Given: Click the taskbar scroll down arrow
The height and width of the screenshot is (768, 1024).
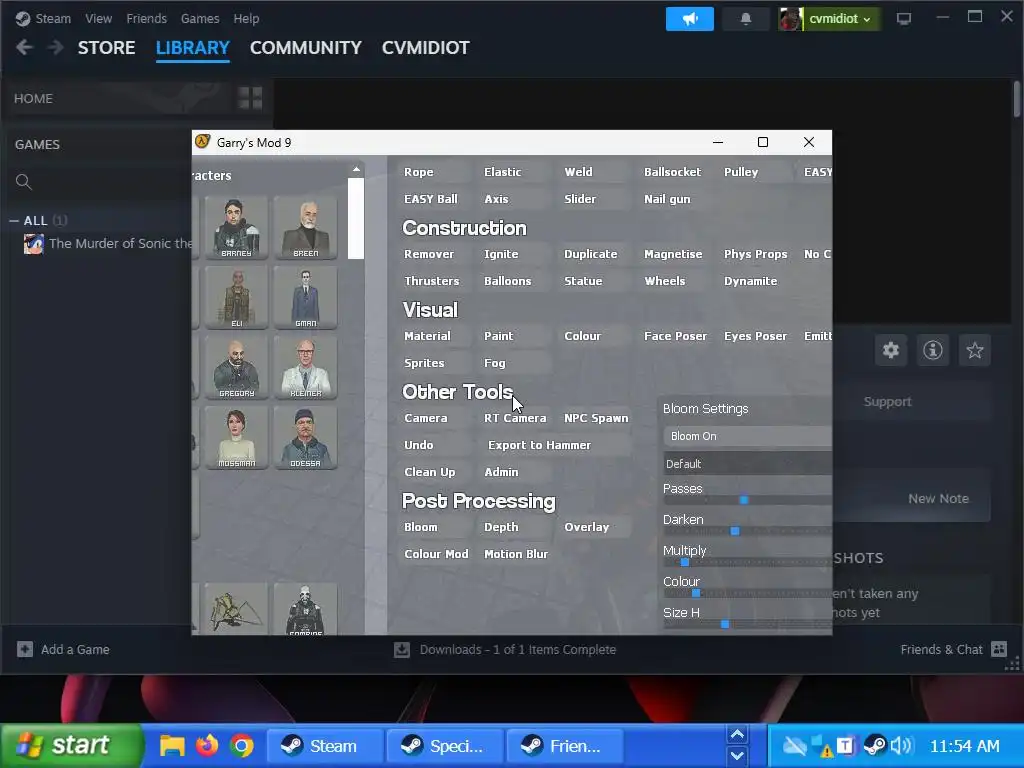Looking at the screenshot, I should click(x=737, y=756).
